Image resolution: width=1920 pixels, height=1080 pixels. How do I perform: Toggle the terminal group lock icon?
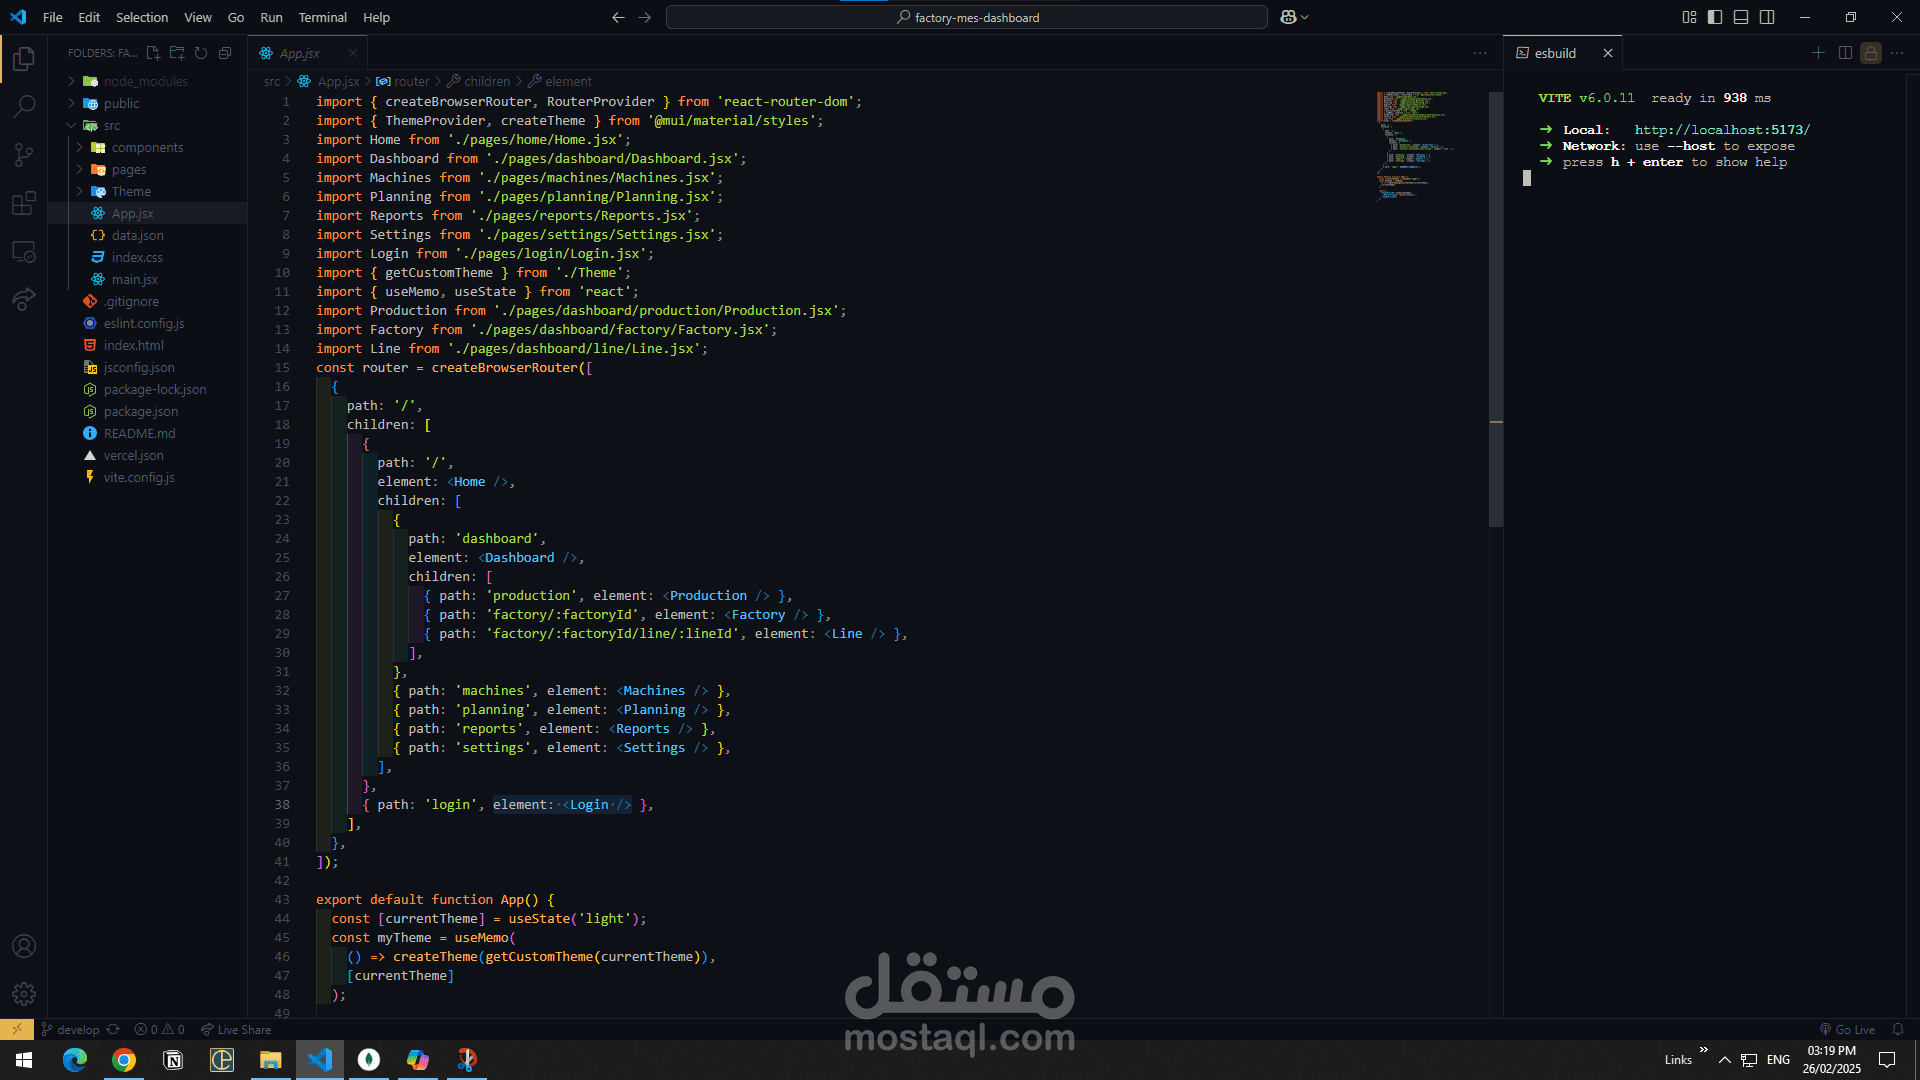pos(1871,53)
